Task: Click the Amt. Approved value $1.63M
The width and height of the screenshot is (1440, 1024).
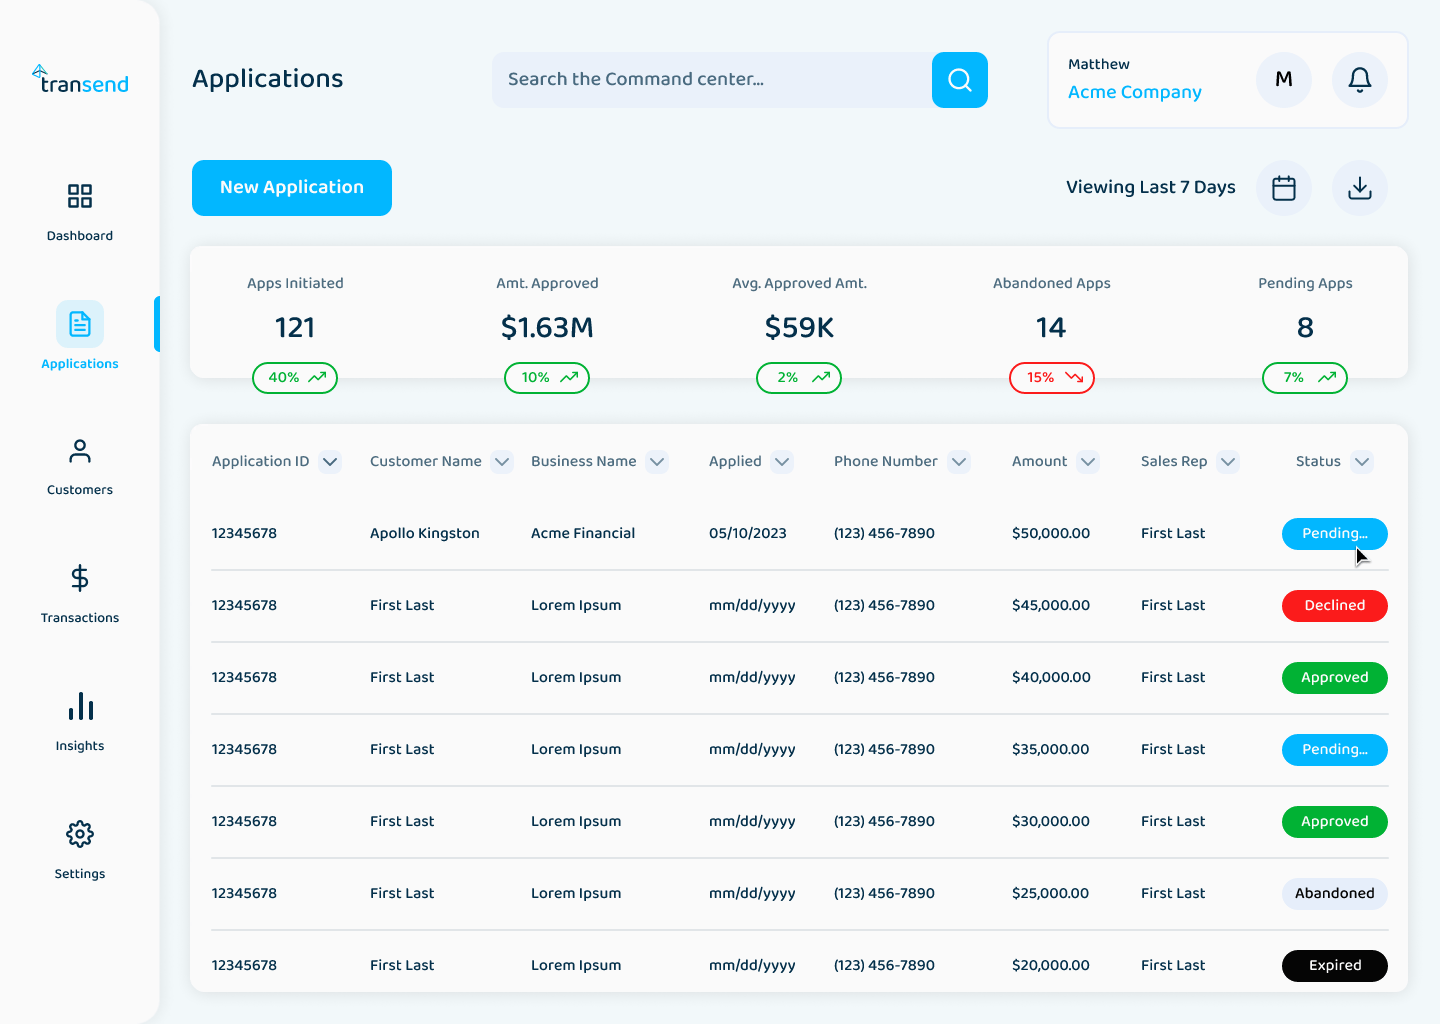Action: [547, 328]
